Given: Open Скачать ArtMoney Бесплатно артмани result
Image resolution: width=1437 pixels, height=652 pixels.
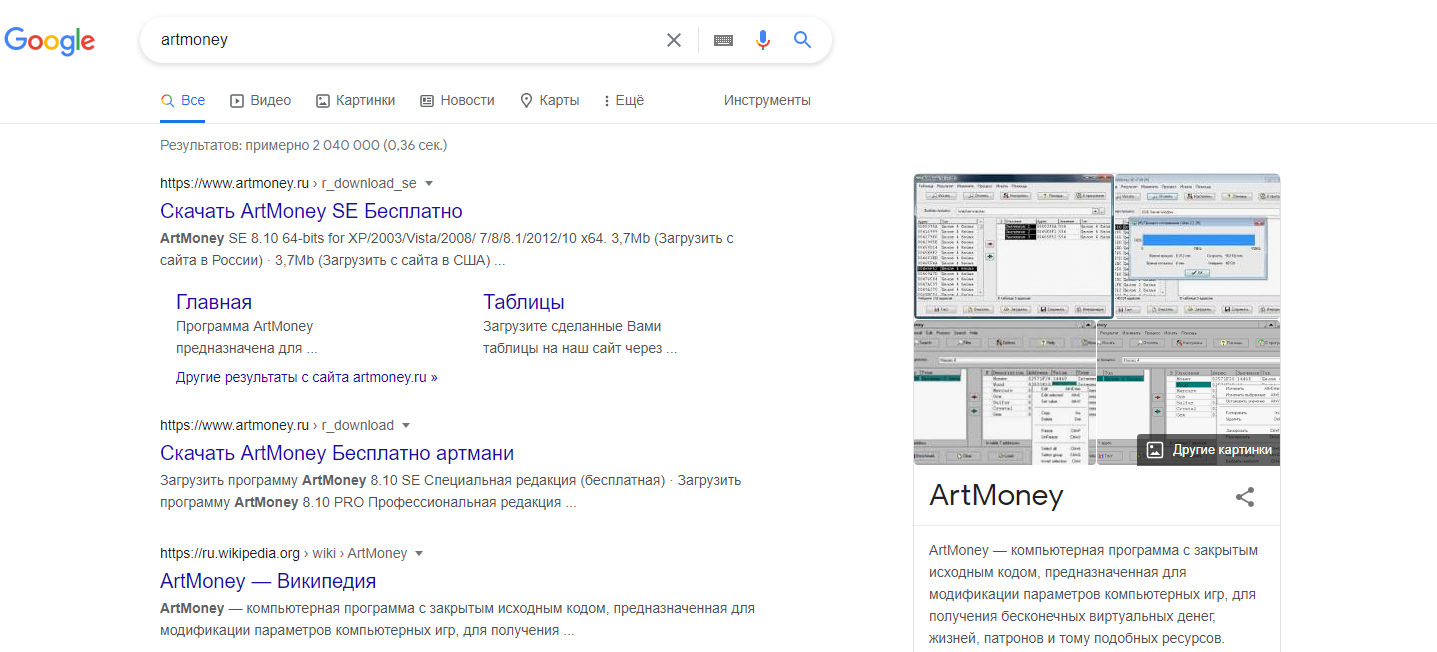Looking at the screenshot, I should pos(337,453).
